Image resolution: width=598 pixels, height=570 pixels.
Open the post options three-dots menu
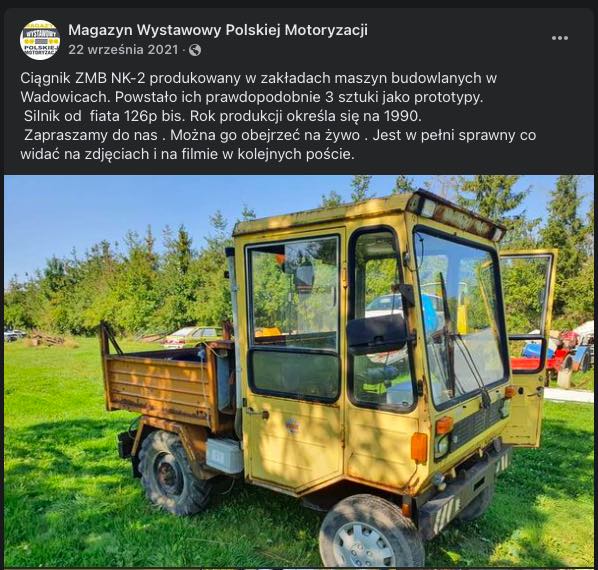[559, 38]
